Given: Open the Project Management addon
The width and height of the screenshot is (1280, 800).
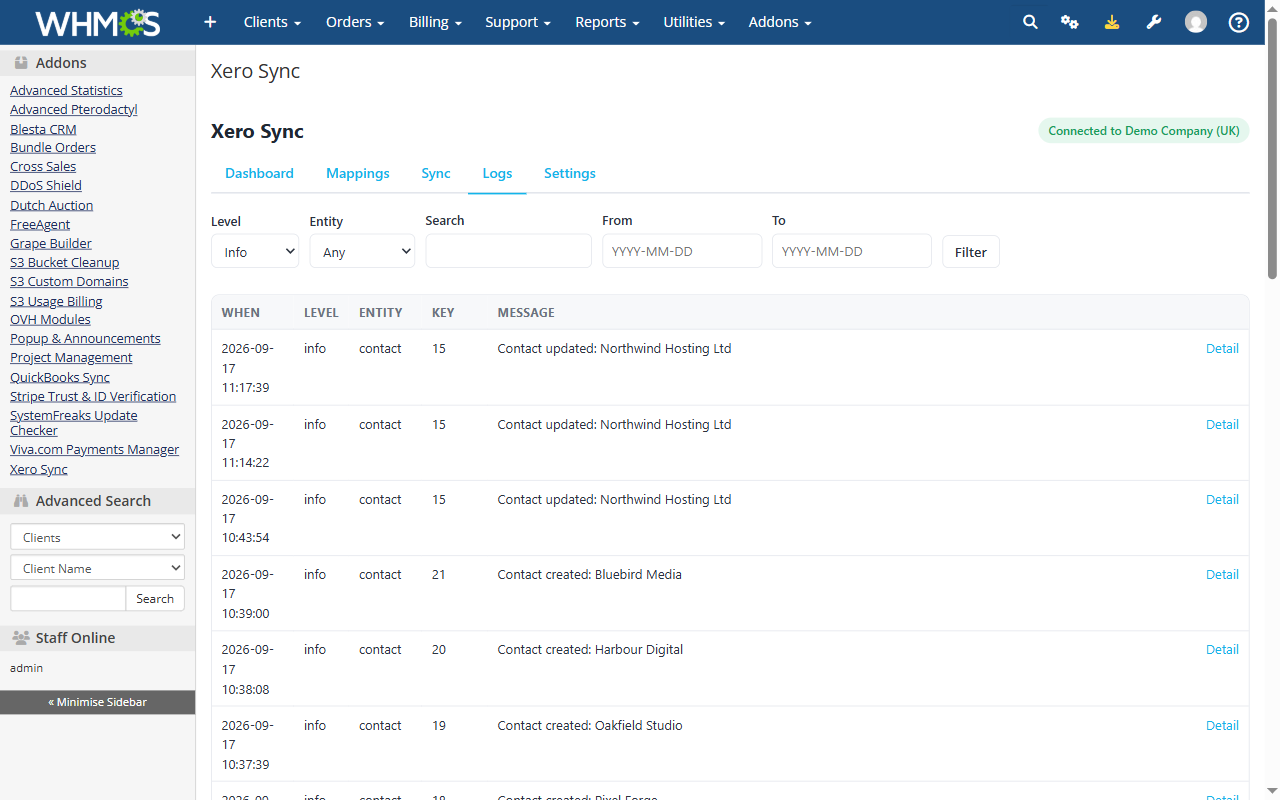Looking at the screenshot, I should click(71, 357).
